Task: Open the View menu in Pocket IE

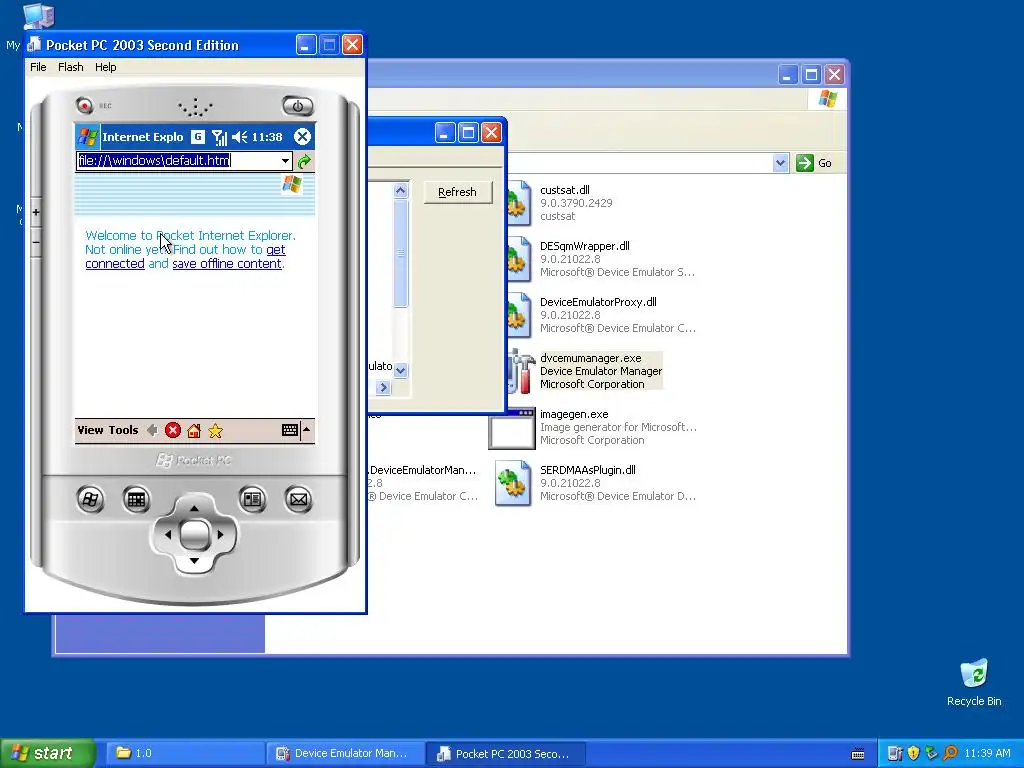Action: coord(90,430)
